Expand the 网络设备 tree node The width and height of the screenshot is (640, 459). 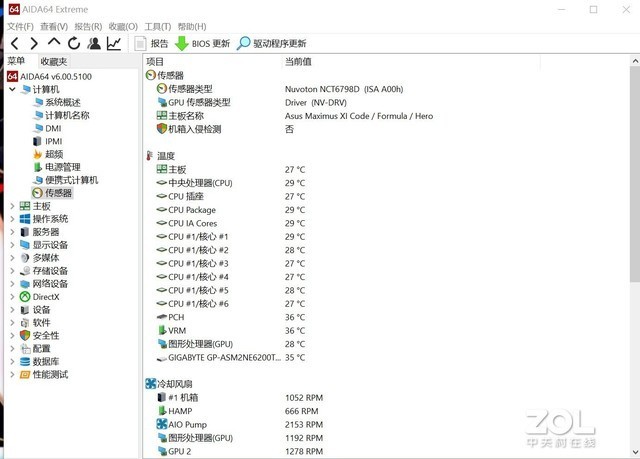[x=12, y=284]
